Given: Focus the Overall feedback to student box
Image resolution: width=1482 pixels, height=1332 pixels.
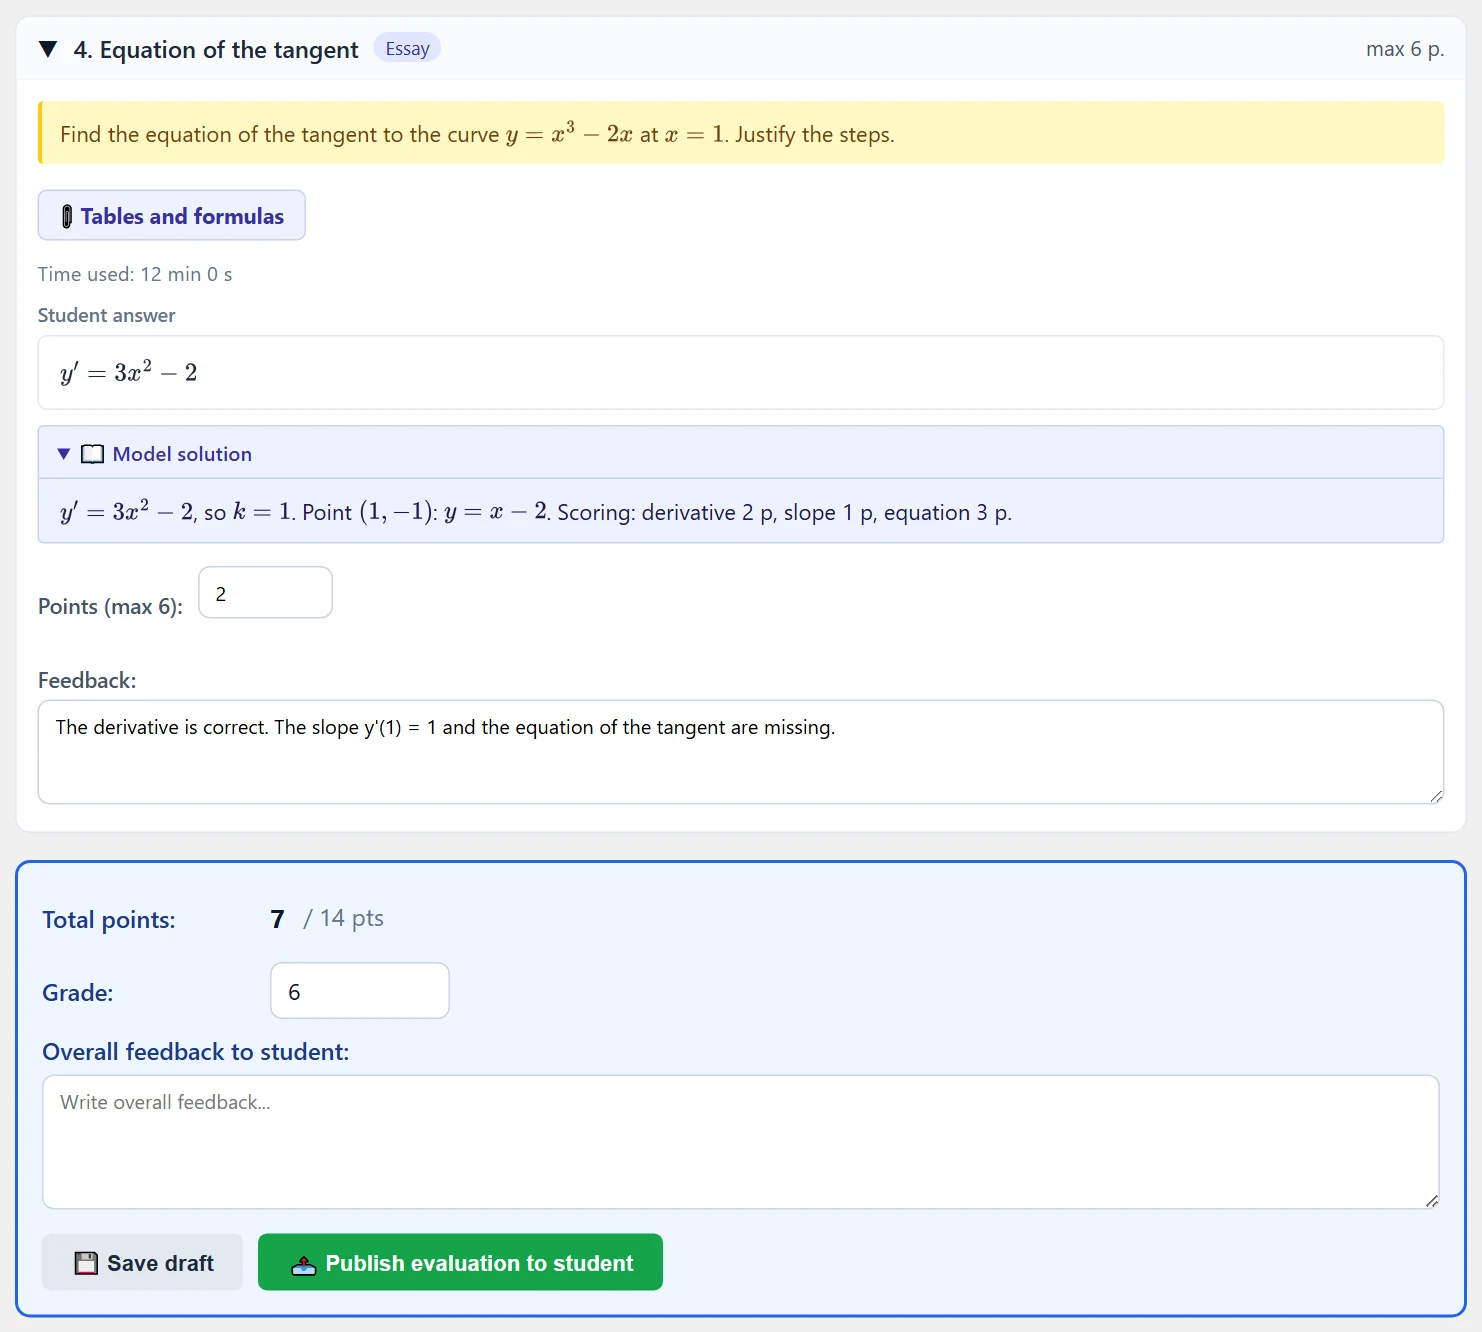Looking at the screenshot, I should (741, 1142).
